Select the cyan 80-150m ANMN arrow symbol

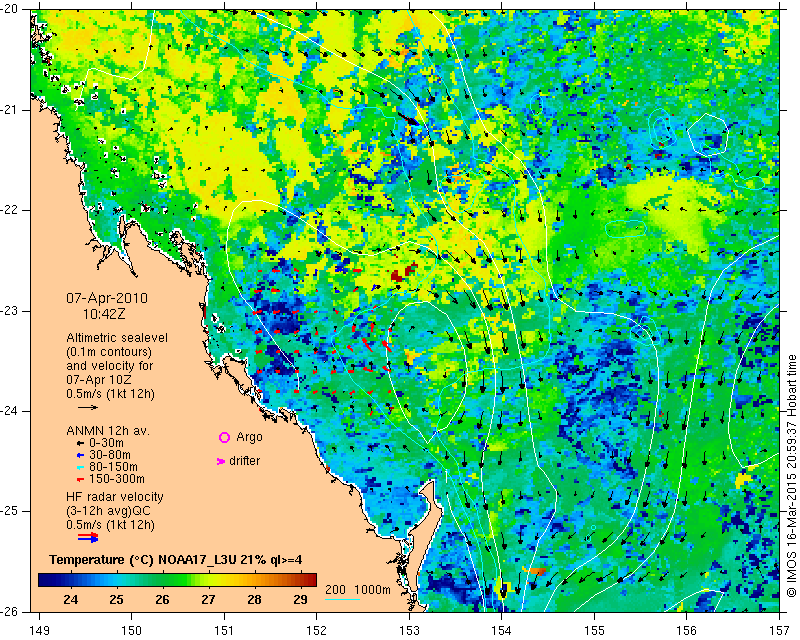[80, 467]
